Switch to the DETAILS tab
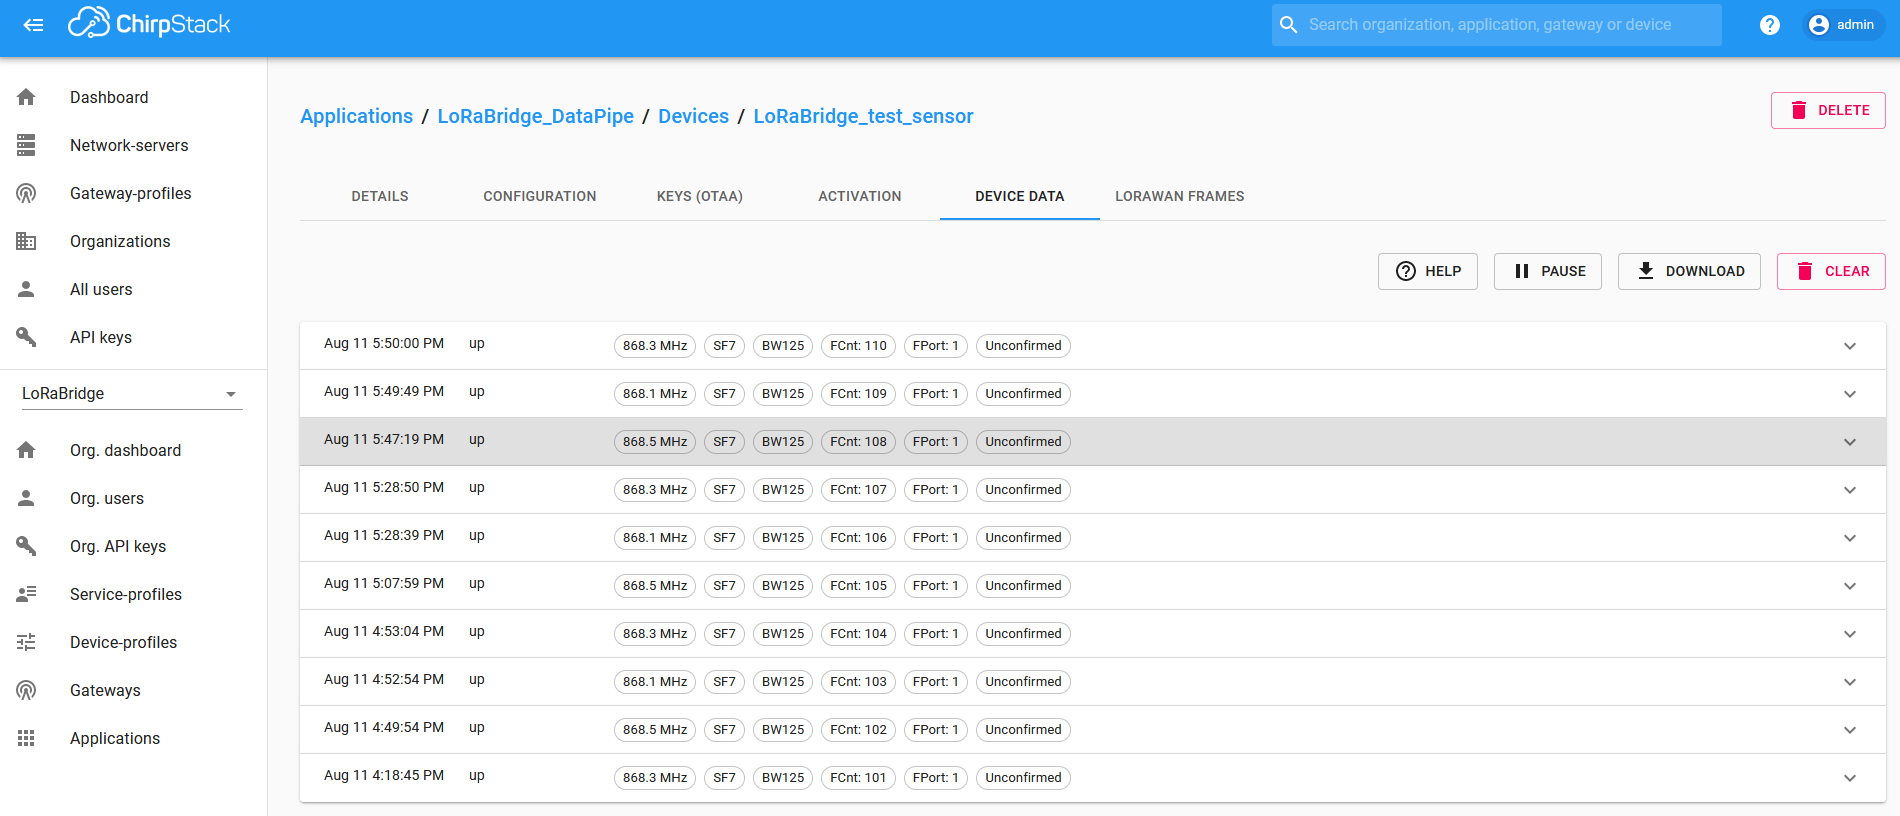The height and width of the screenshot is (816, 1900). [x=380, y=196]
